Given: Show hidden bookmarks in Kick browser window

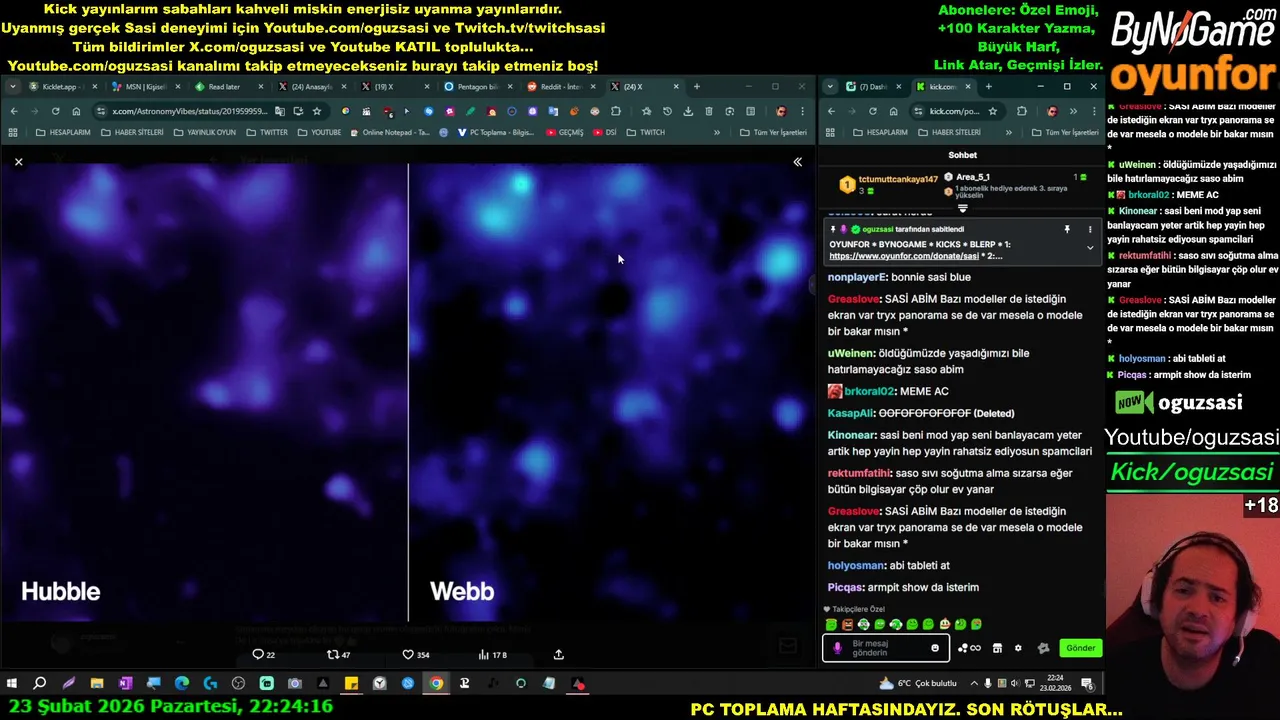Looking at the screenshot, I should point(1008,132).
